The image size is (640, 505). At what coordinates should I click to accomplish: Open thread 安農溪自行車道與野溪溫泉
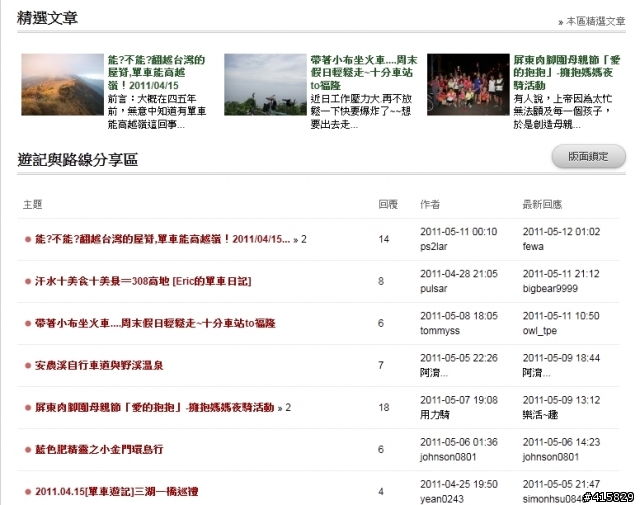(x=99, y=365)
